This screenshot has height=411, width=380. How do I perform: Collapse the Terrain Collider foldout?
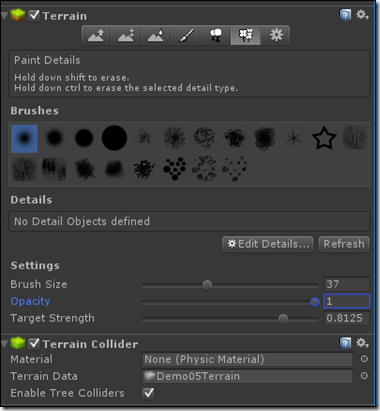(x=4, y=344)
